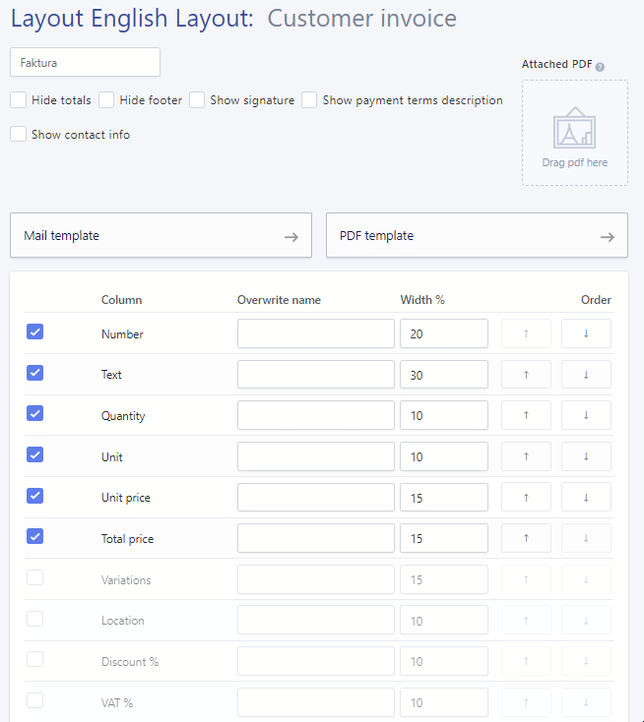
Task: Move Unit price column down
Action: (x=586, y=498)
